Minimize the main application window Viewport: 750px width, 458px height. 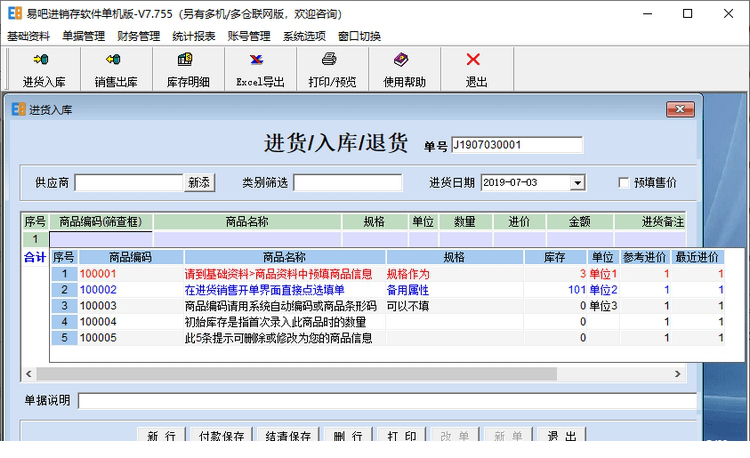coord(647,14)
